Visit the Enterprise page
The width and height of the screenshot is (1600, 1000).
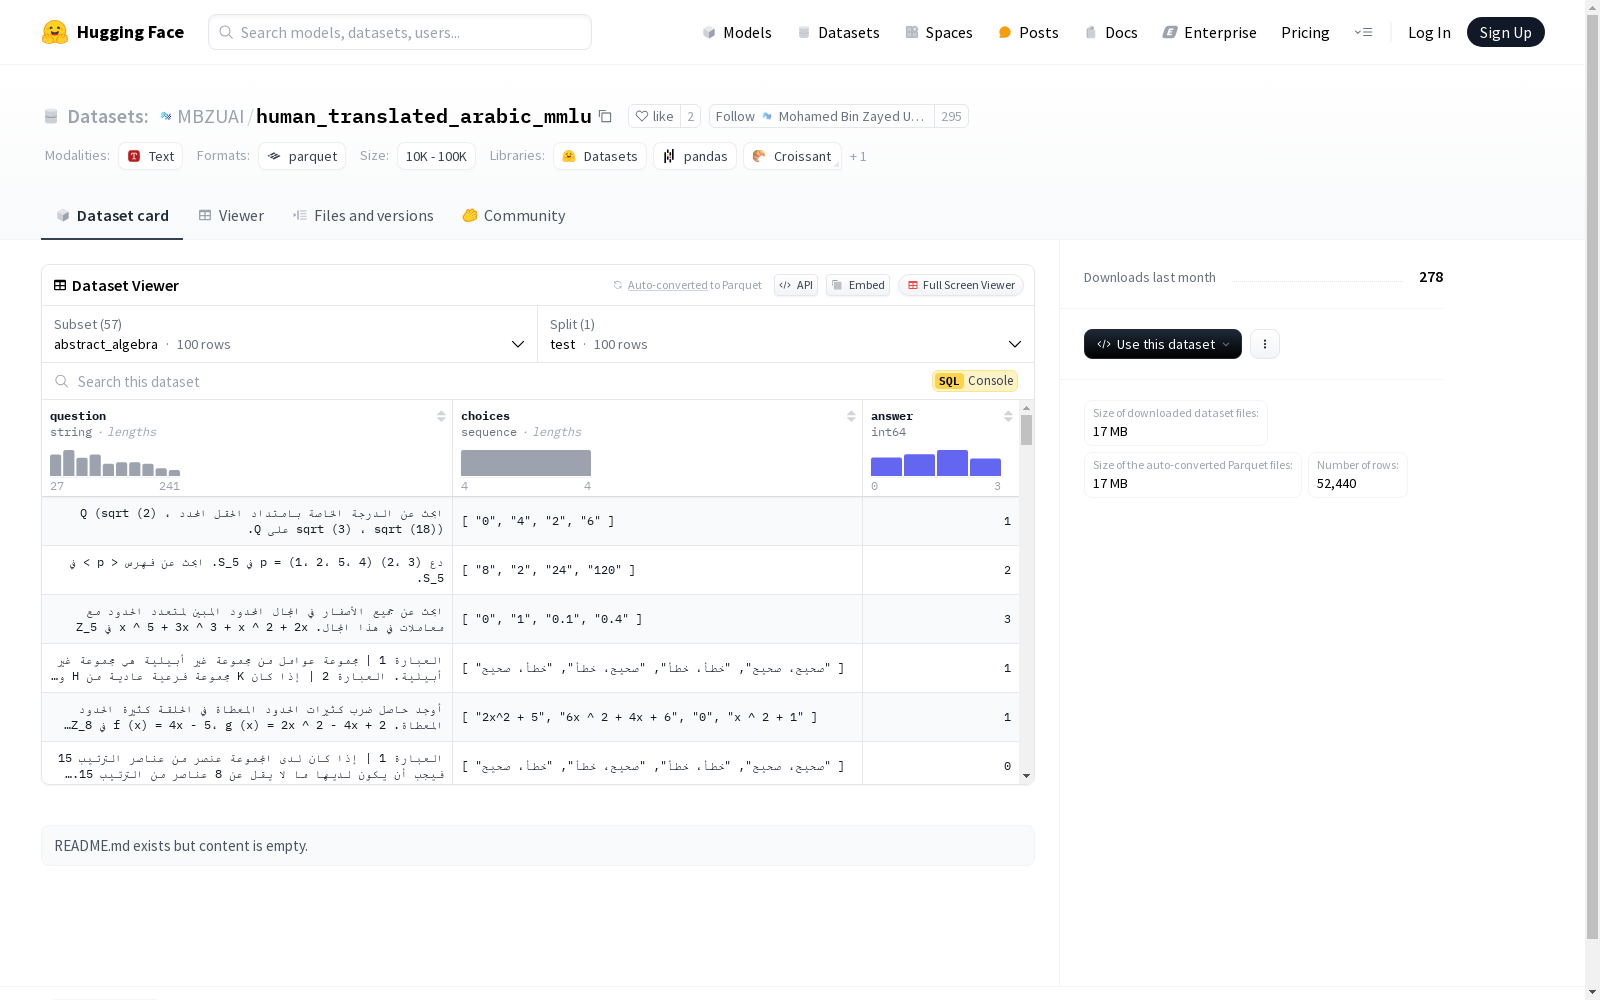pos(1209,32)
